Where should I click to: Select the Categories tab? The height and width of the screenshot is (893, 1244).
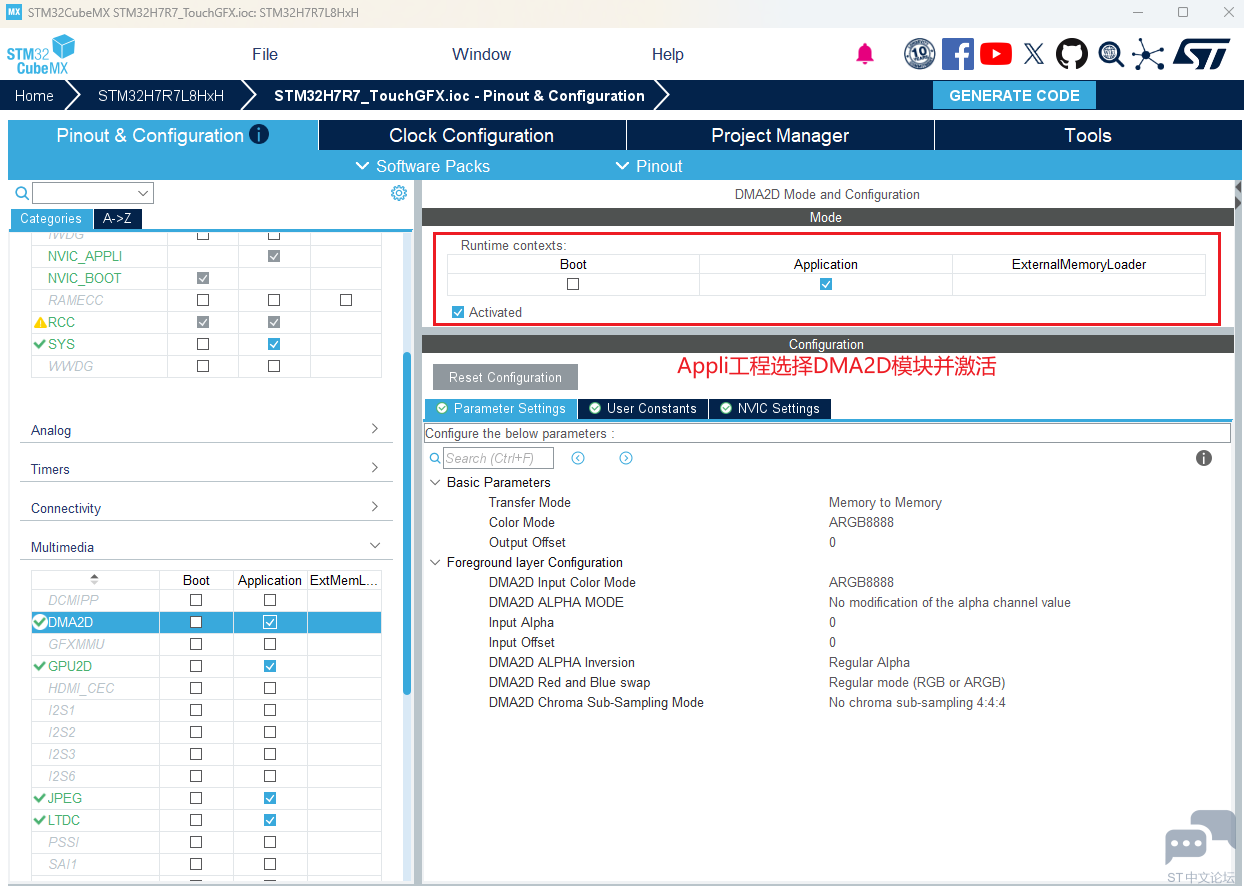click(51, 218)
